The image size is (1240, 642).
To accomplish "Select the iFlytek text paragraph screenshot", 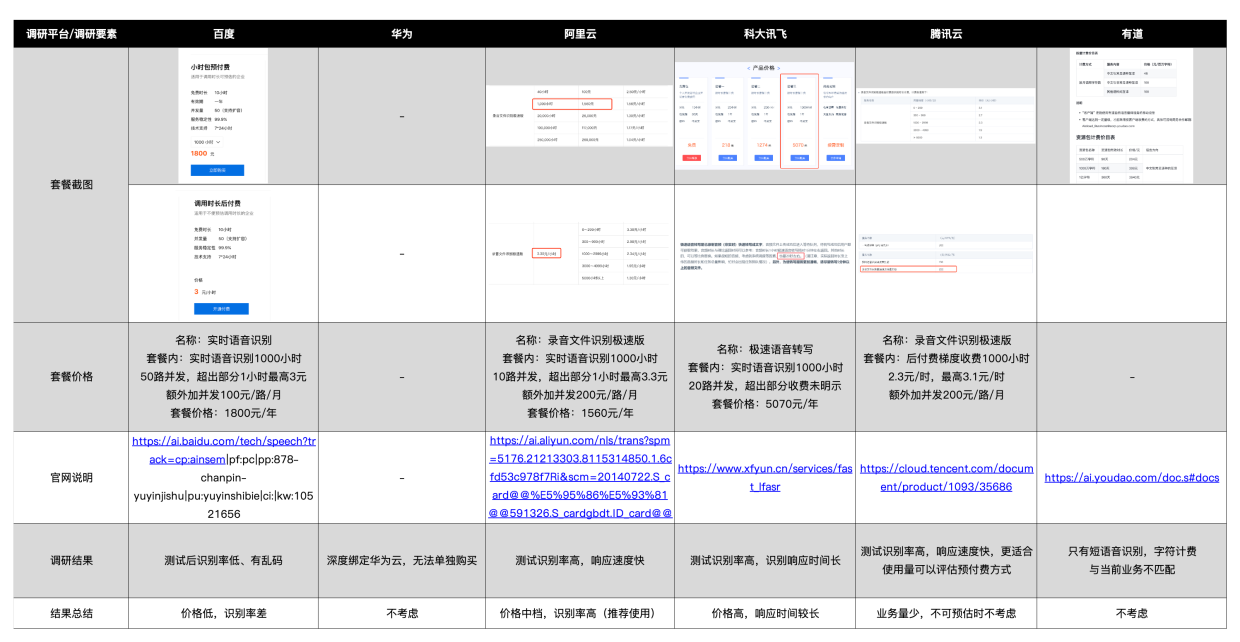I will point(765,254).
